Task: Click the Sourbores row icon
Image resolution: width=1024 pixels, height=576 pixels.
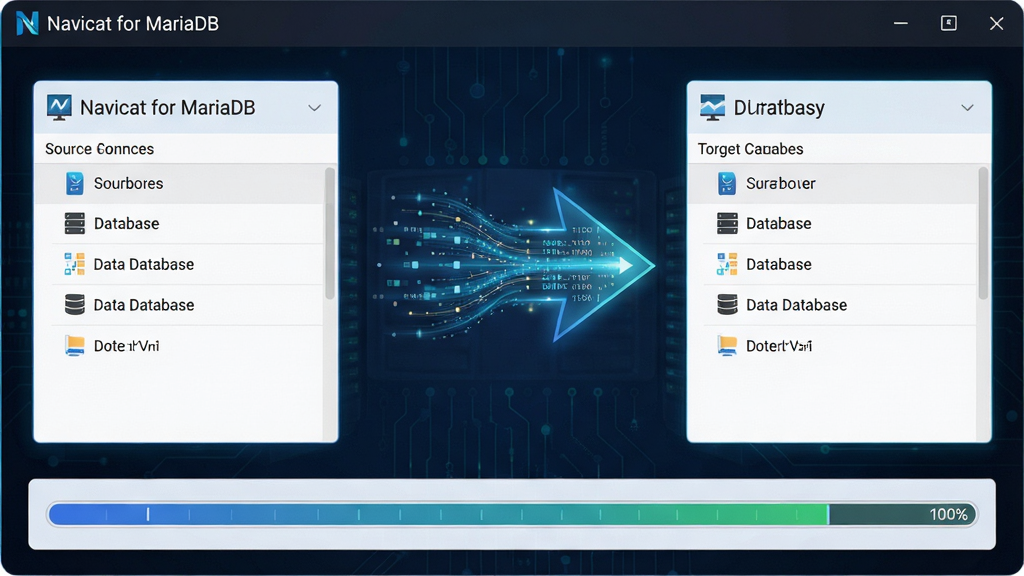Action: point(74,184)
